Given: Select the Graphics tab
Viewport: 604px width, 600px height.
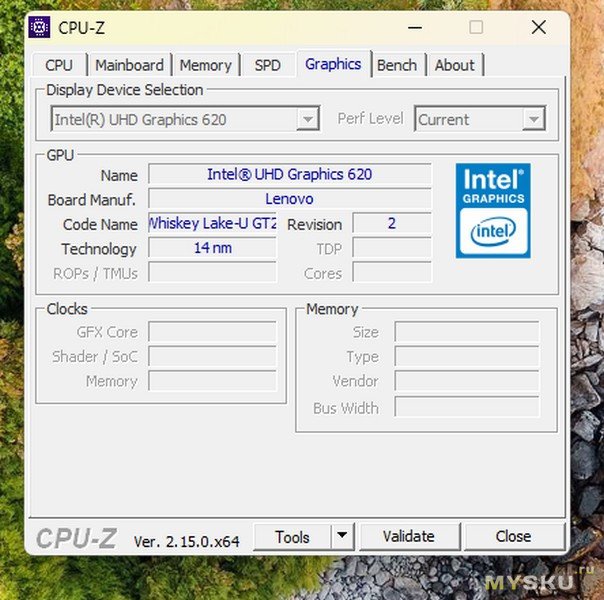Looking at the screenshot, I should pos(333,64).
